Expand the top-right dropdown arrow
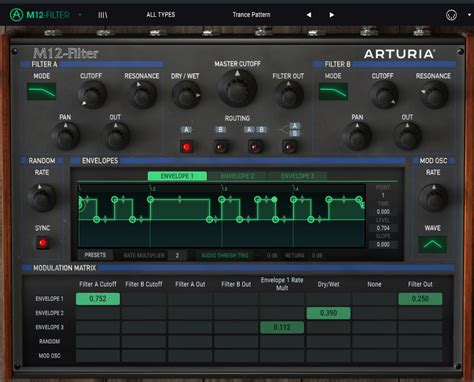 click(x=469, y=15)
